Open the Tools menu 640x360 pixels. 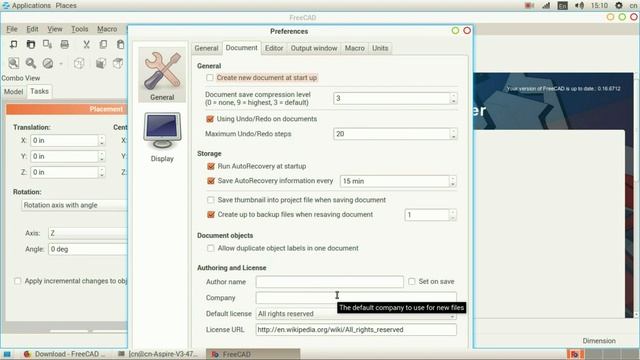coord(80,29)
